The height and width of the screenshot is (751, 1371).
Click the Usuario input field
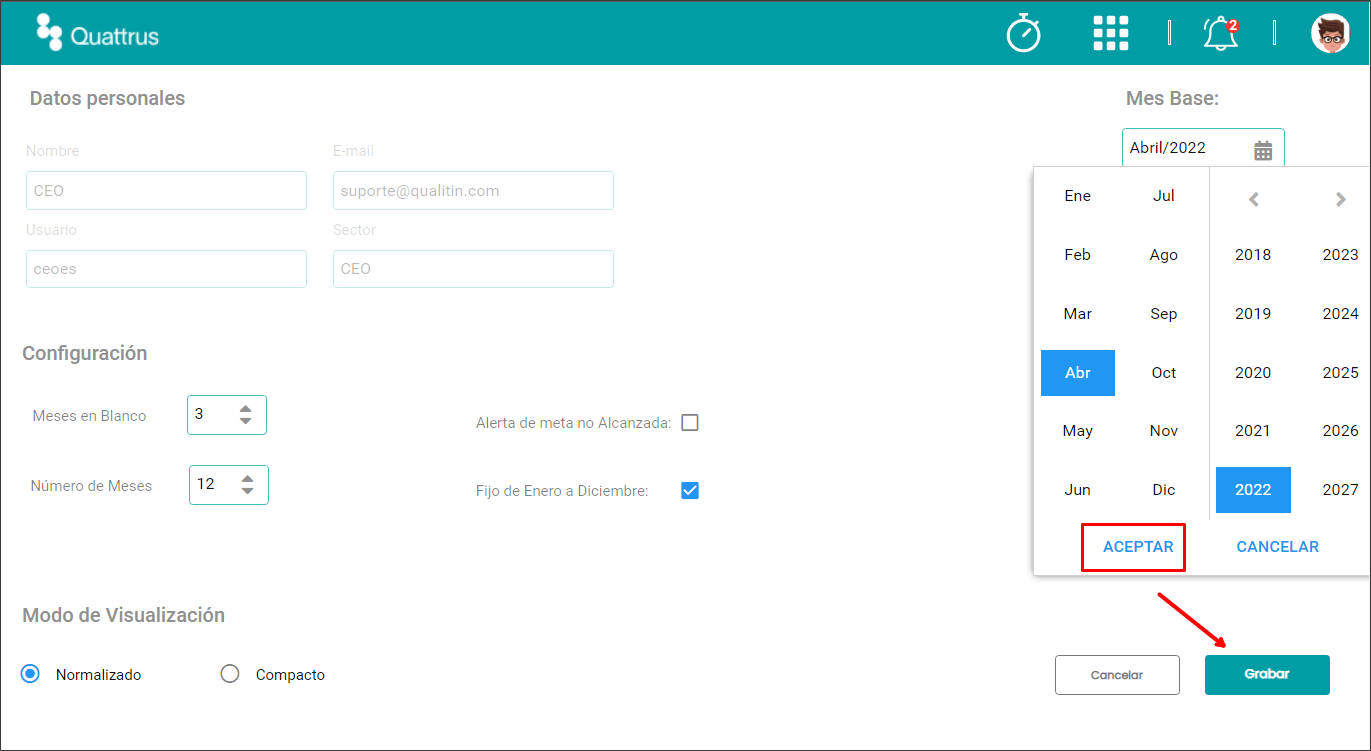point(166,269)
